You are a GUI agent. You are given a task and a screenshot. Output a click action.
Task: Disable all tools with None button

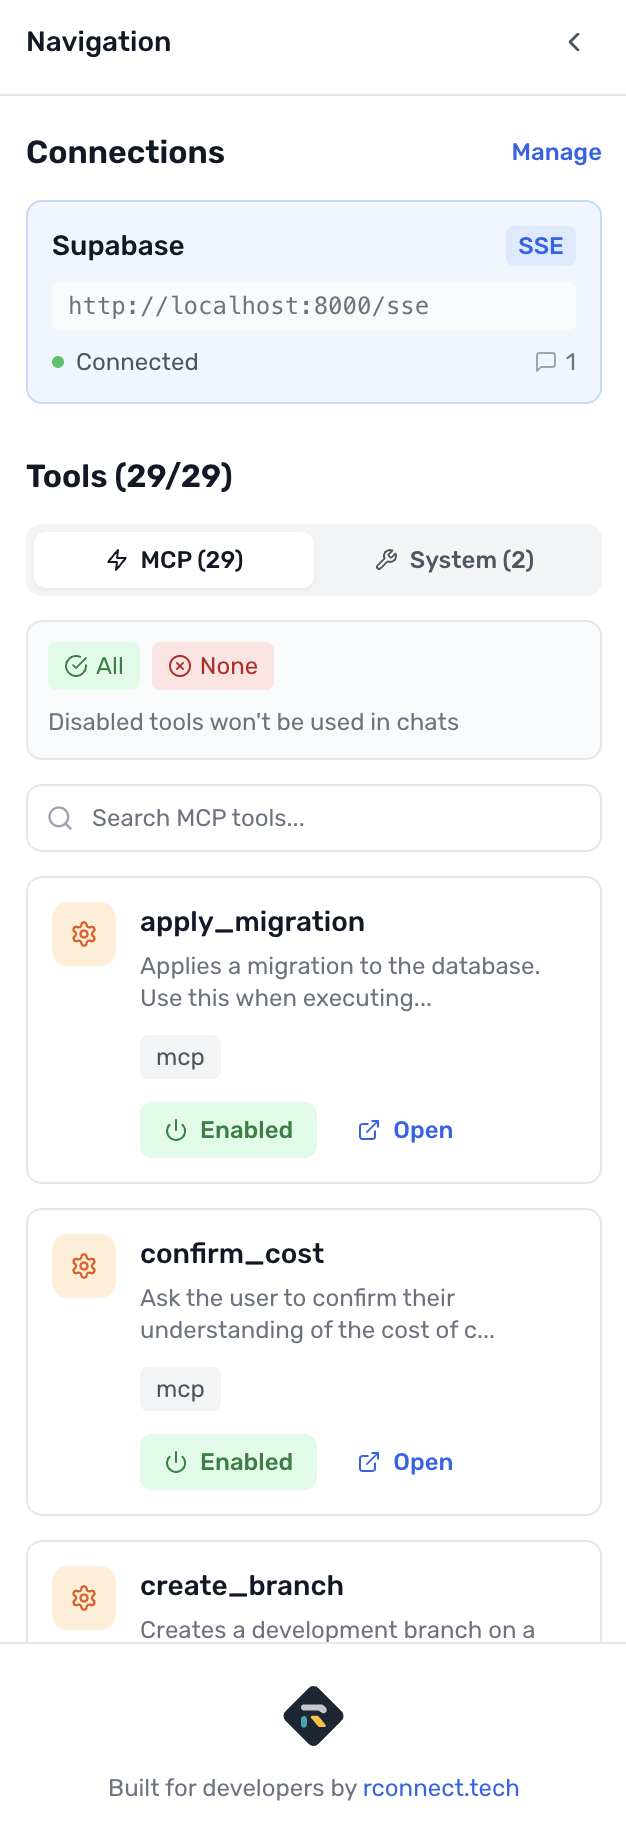(213, 666)
